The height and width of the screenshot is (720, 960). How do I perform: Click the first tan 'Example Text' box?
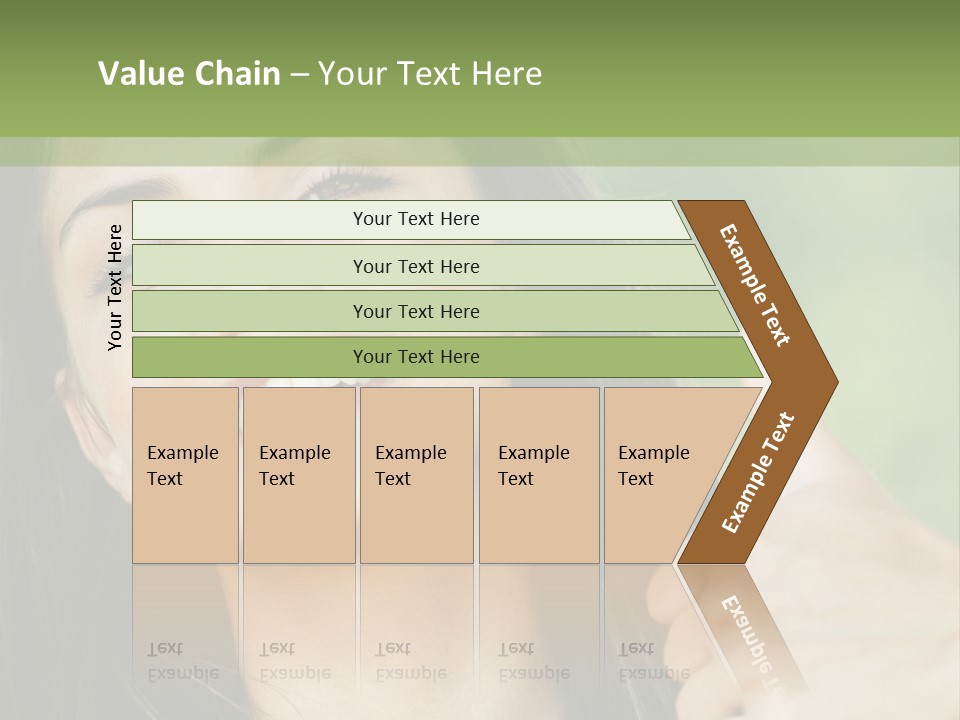click(x=186, y=475)
